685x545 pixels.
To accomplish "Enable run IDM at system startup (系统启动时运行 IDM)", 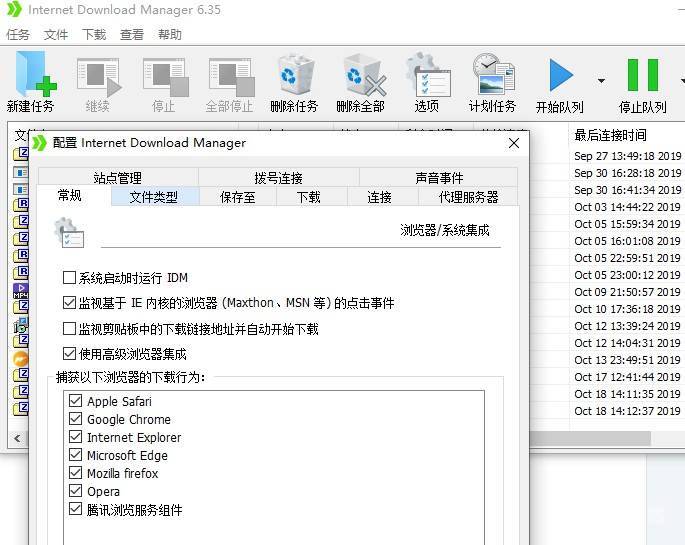I will (x=69, y=277).
